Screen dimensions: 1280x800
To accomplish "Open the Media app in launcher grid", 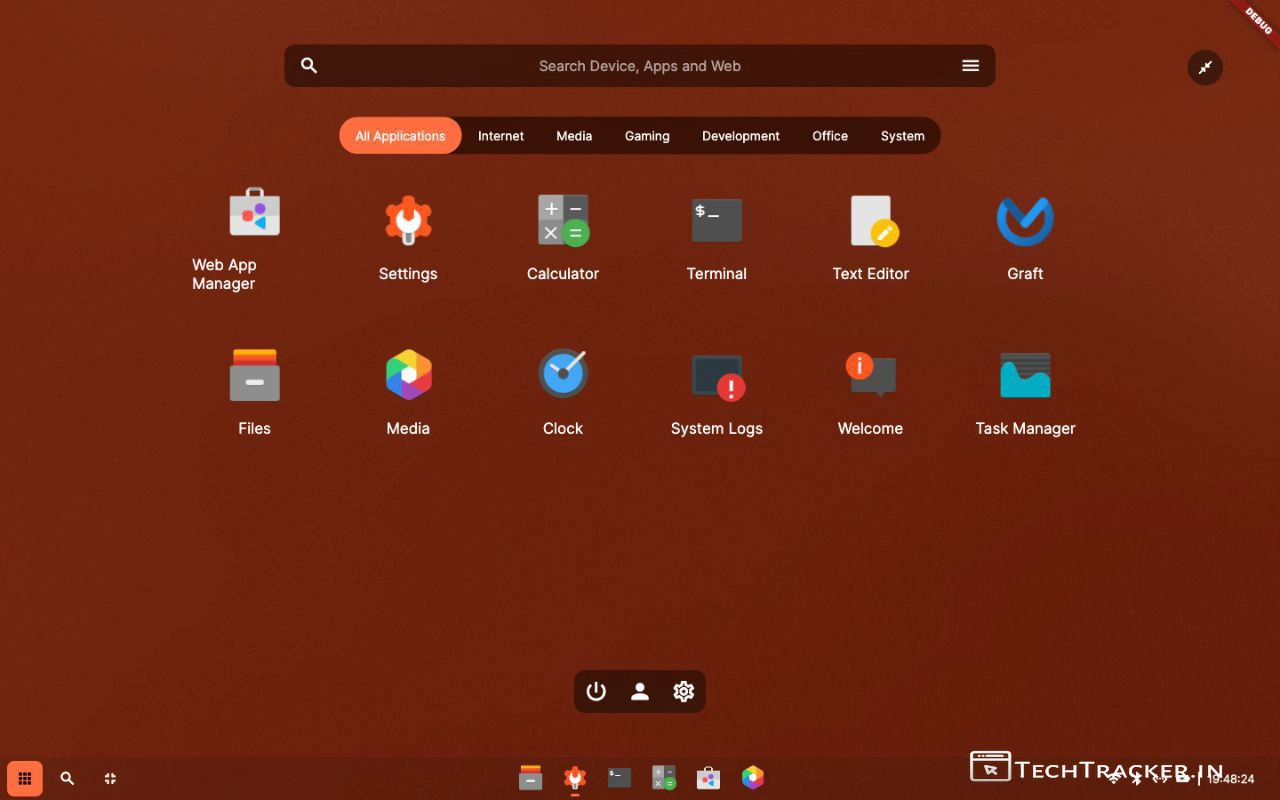I will pos(408,375).
